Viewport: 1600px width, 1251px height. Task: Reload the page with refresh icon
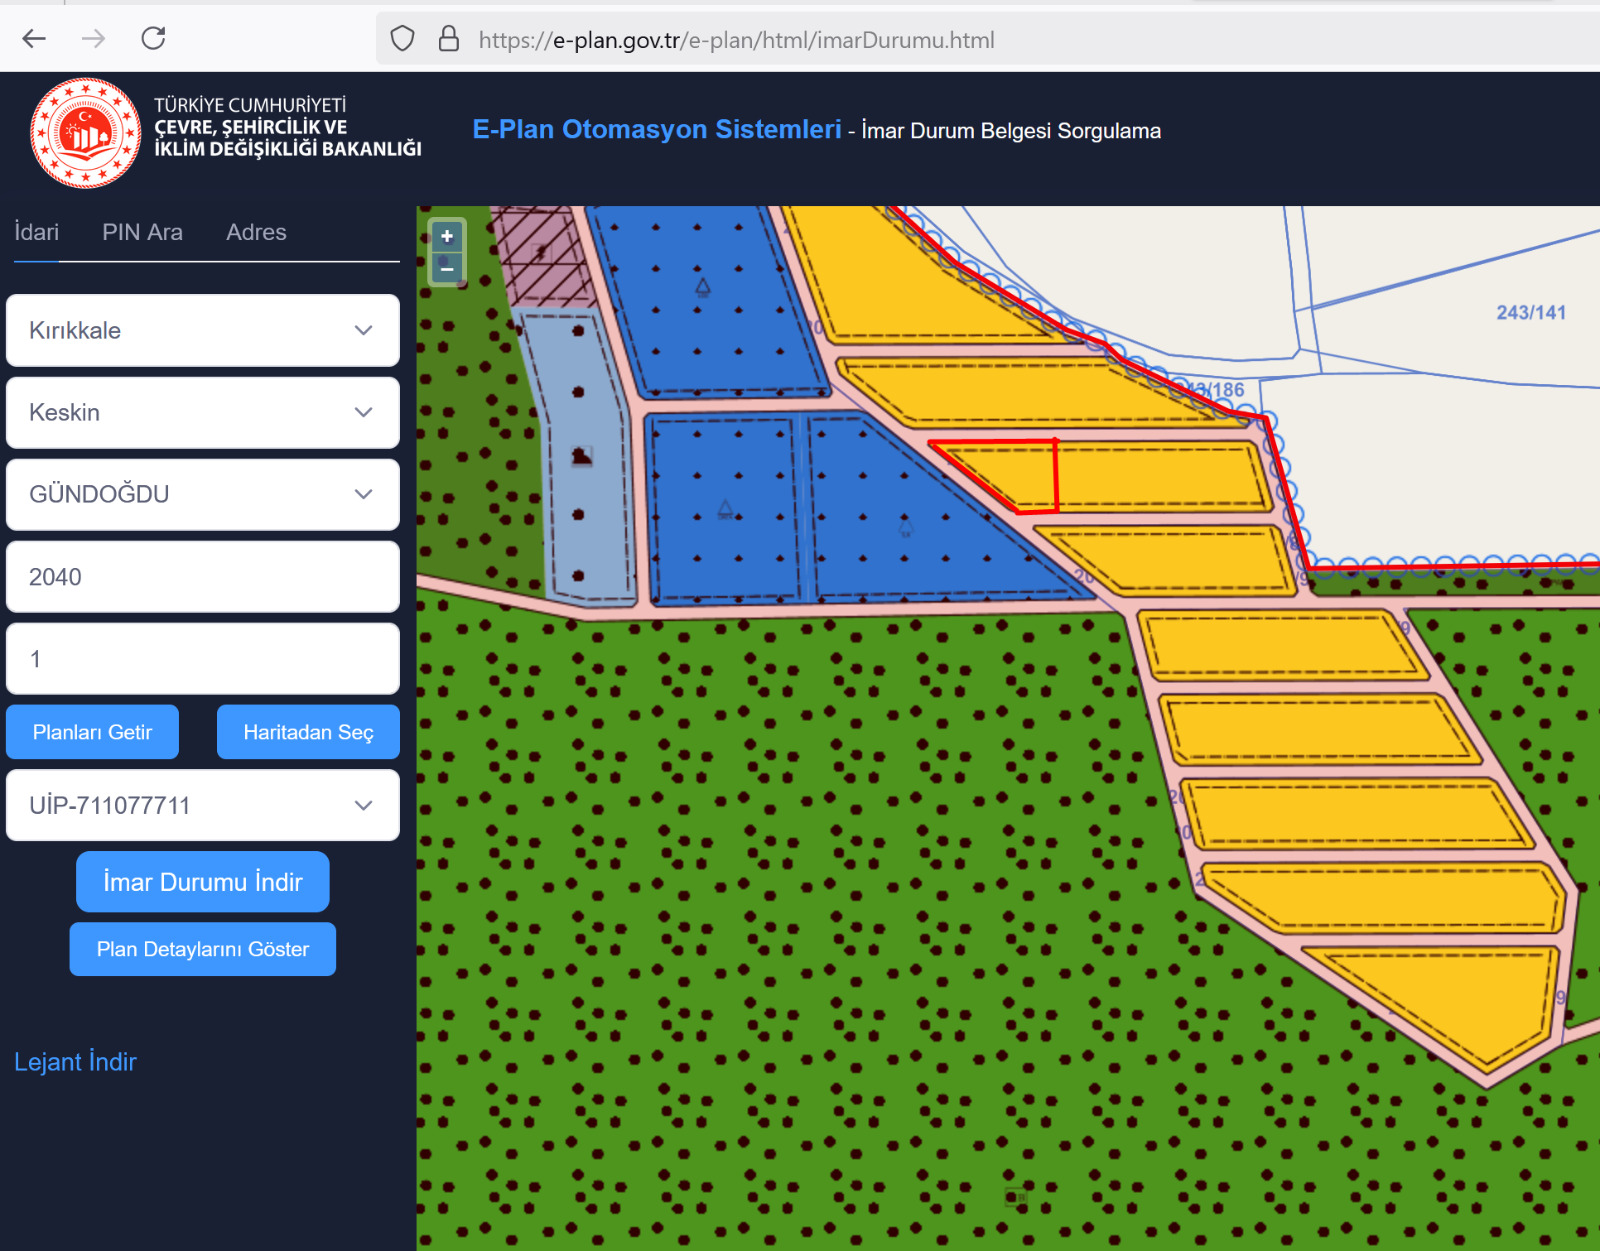coord(153,39)
